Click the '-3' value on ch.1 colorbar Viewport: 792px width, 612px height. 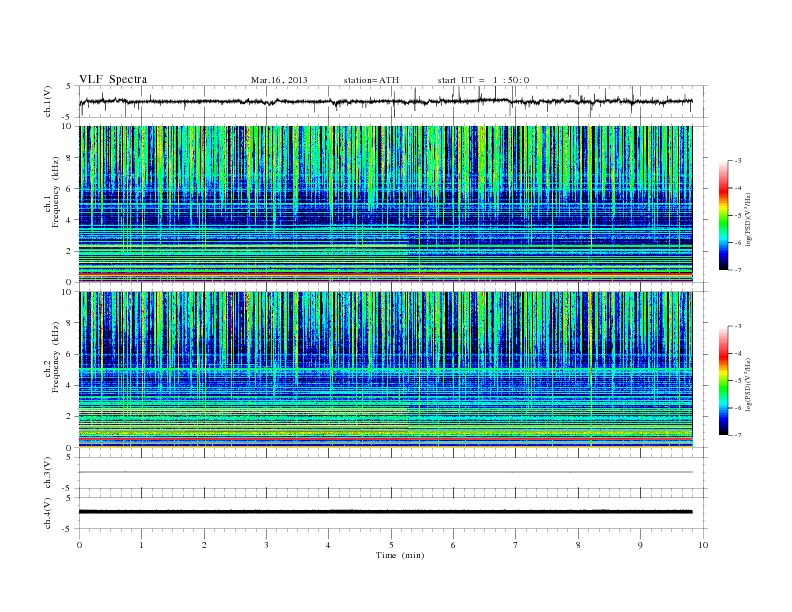pos(737,161)
